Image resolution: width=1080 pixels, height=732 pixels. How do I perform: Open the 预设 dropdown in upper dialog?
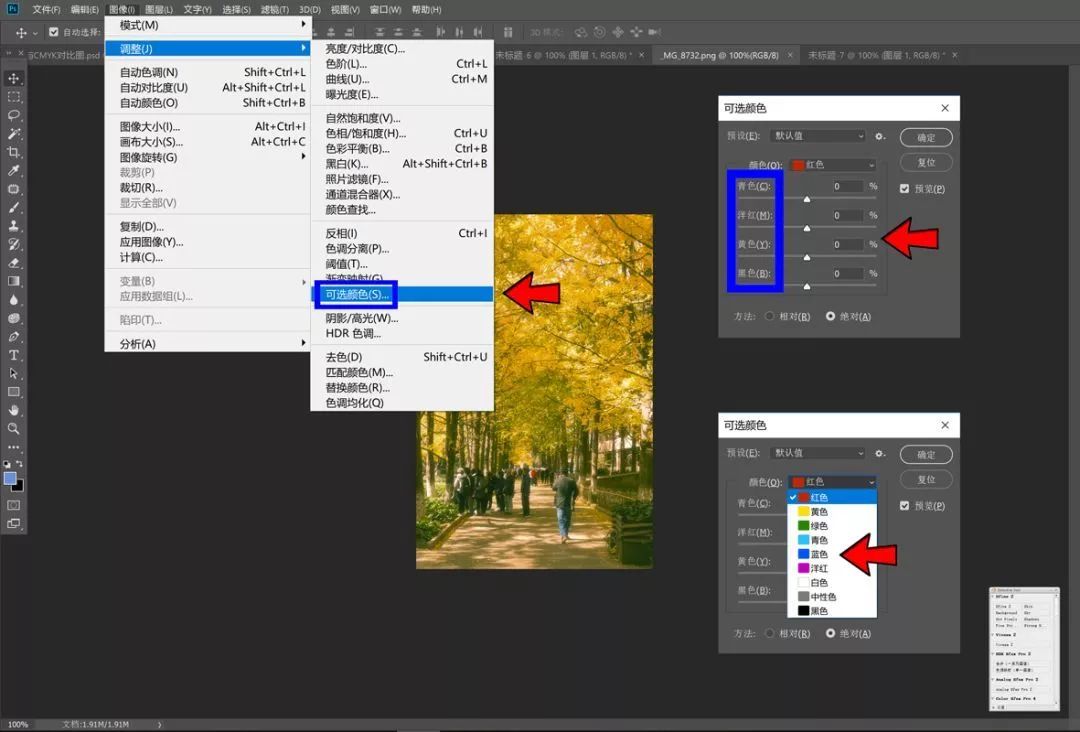[818, 136]
